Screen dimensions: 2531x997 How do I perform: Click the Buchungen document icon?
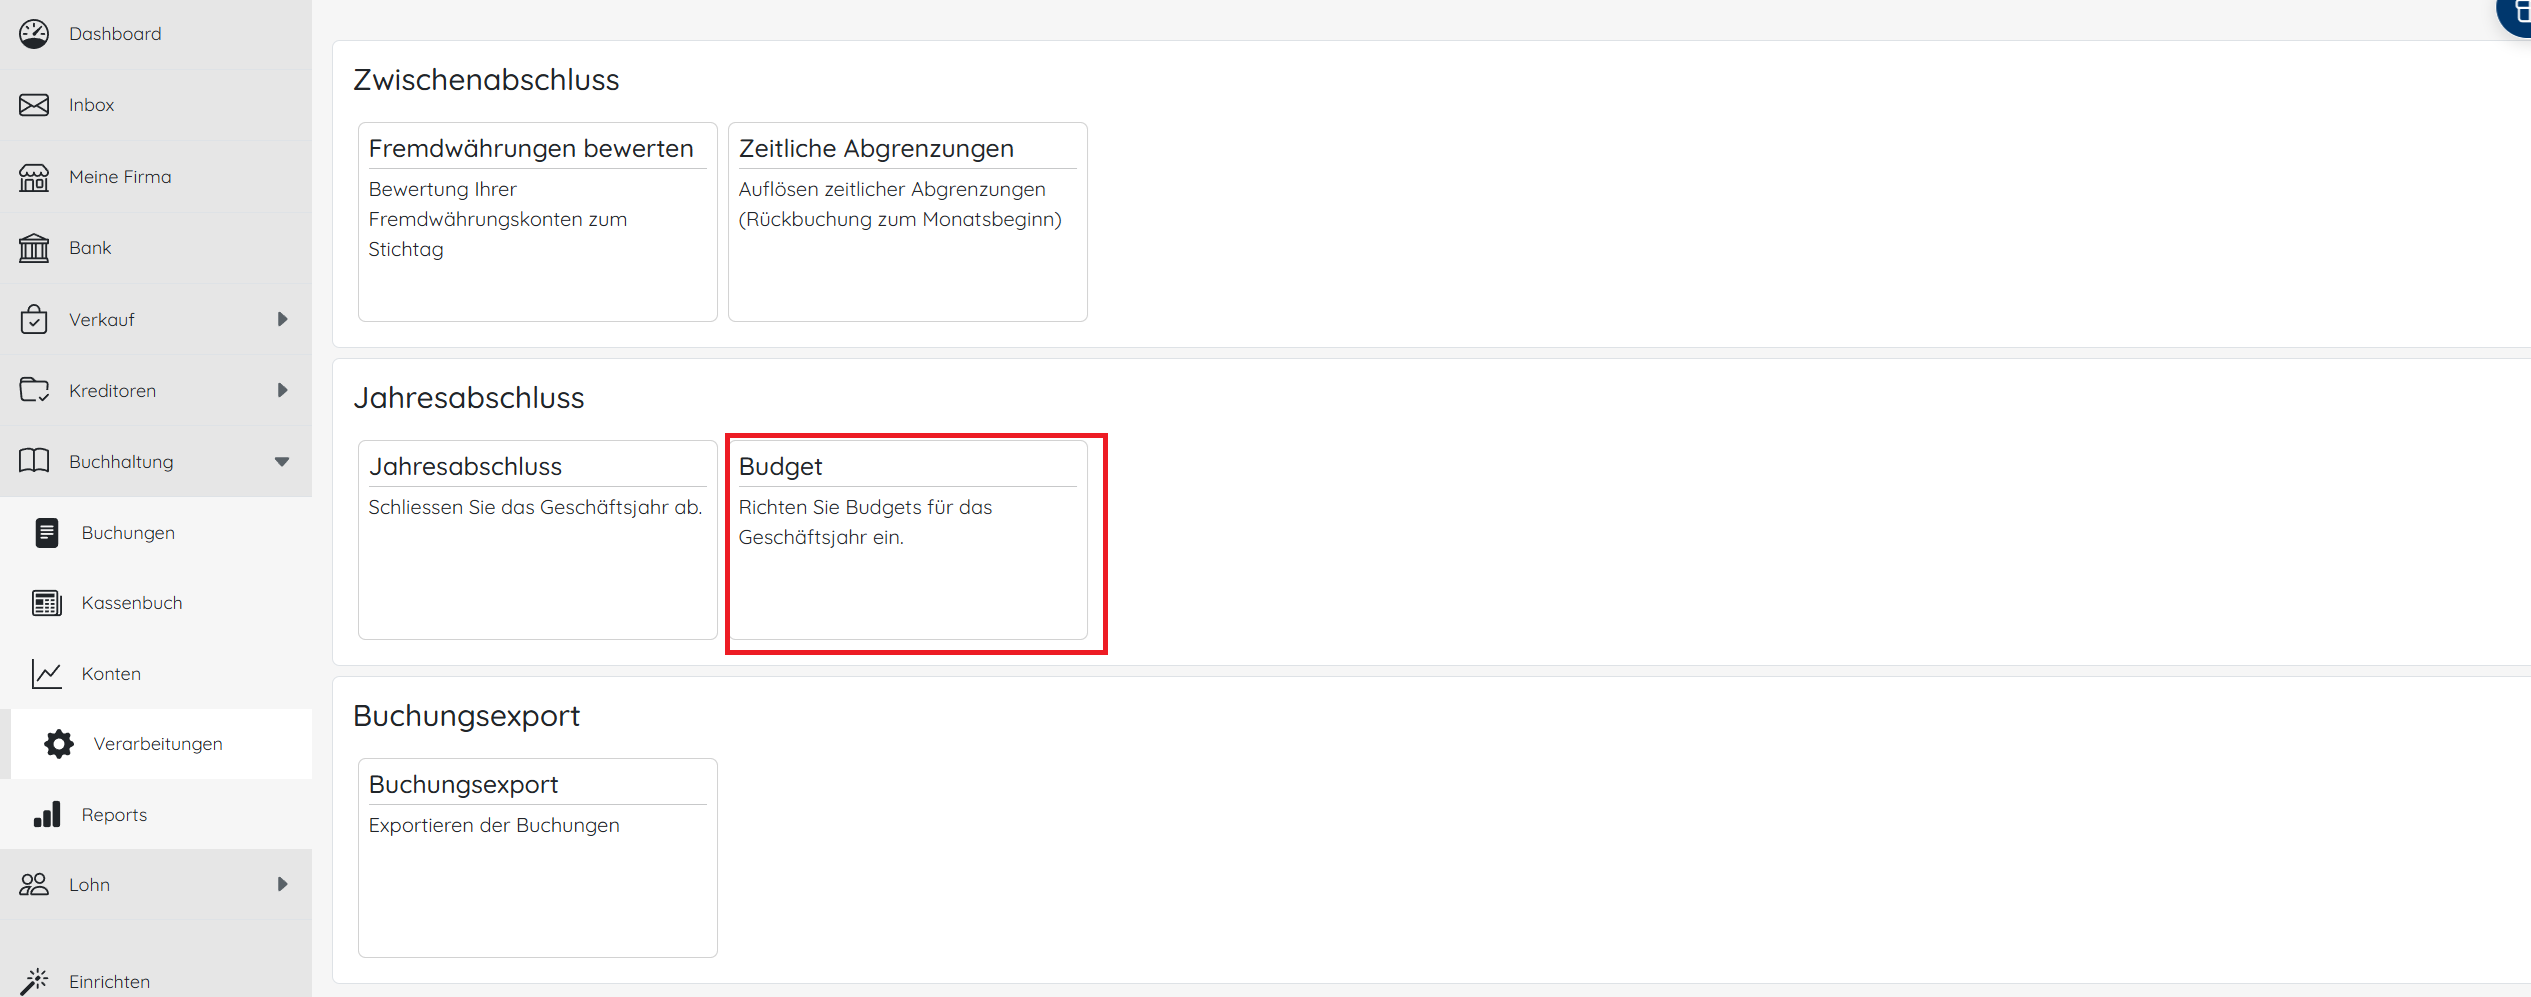point(47,533)
